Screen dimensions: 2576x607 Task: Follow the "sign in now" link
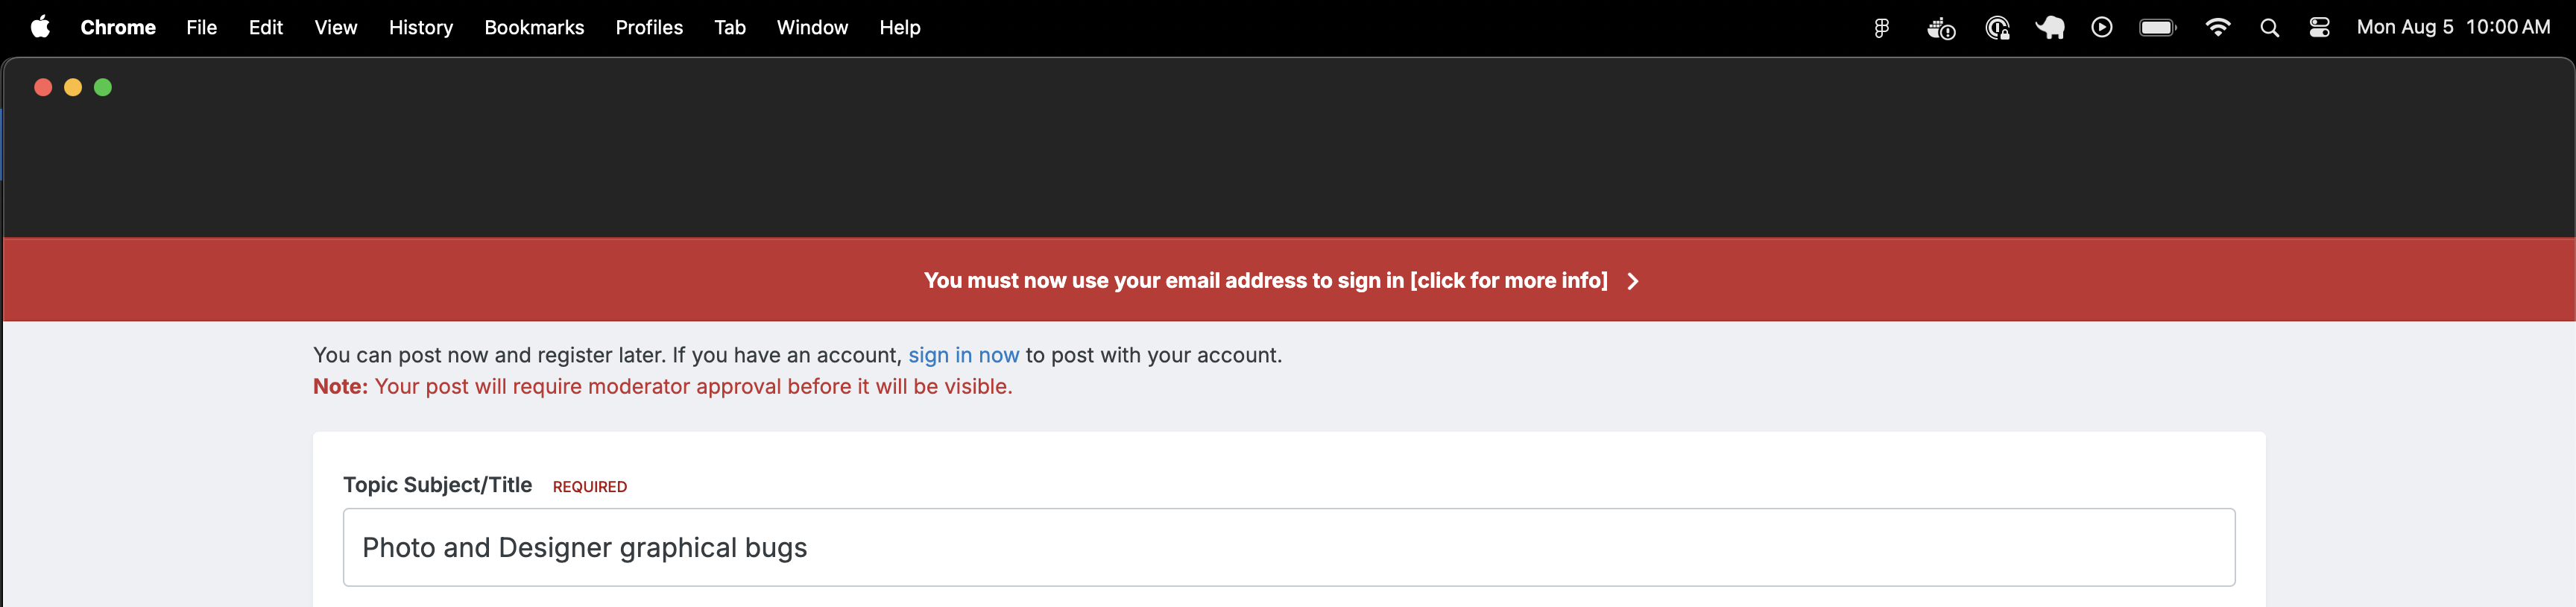pyautogui.click(x=963, y=355)
